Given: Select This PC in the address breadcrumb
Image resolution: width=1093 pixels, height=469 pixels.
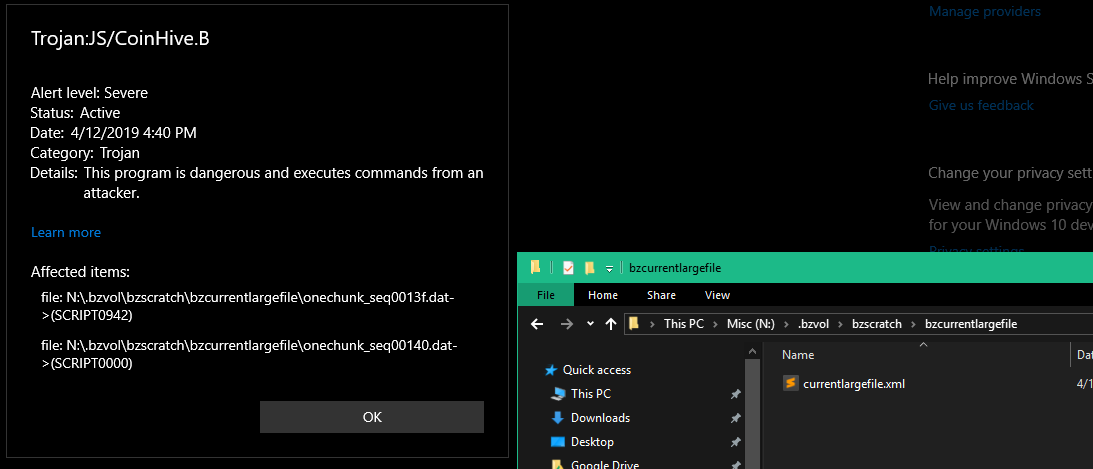Looking at the screenshot, I should [x=685, y=324].
